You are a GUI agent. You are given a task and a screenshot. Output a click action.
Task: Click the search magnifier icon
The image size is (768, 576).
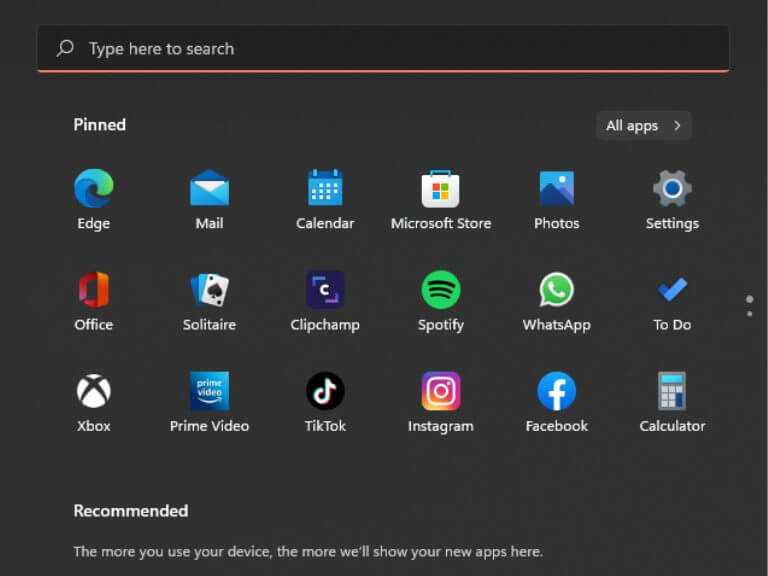click(x=65, y=48)
